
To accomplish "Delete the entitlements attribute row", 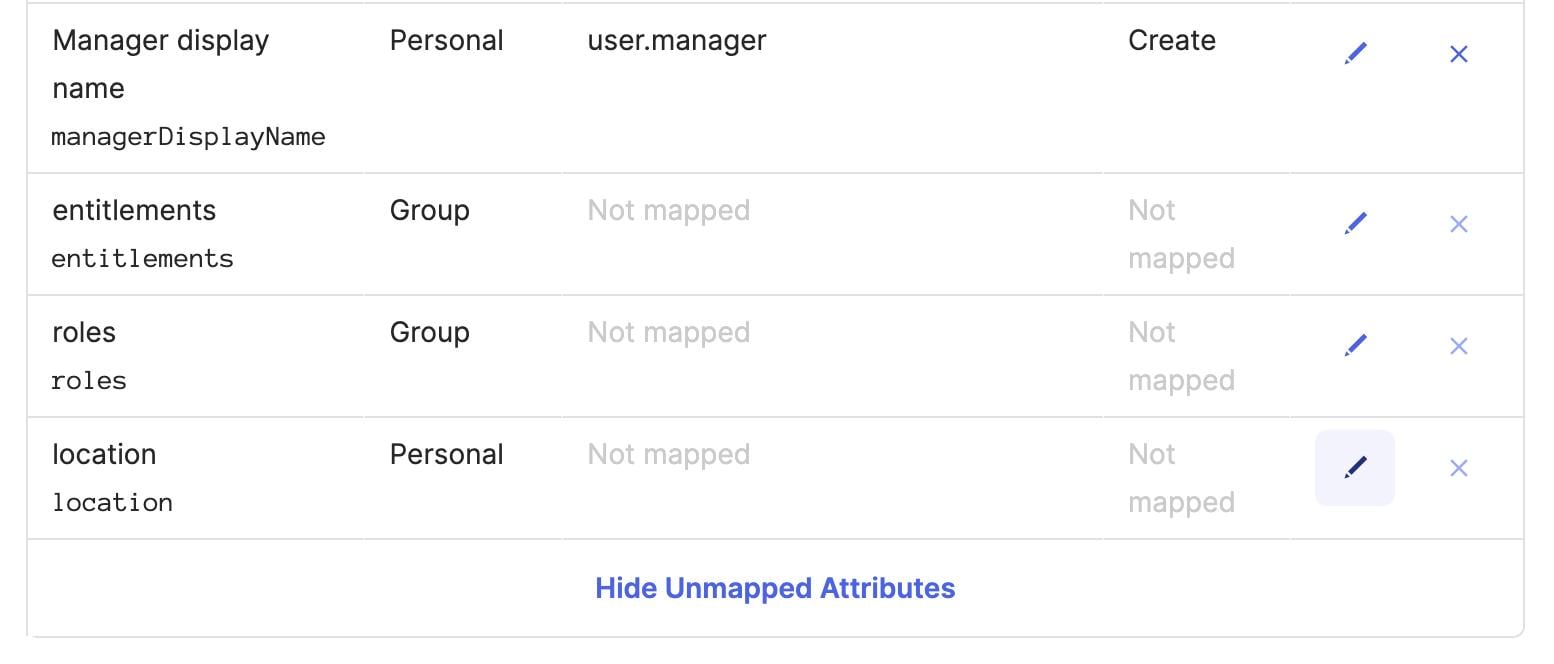I will (1458, 224).
